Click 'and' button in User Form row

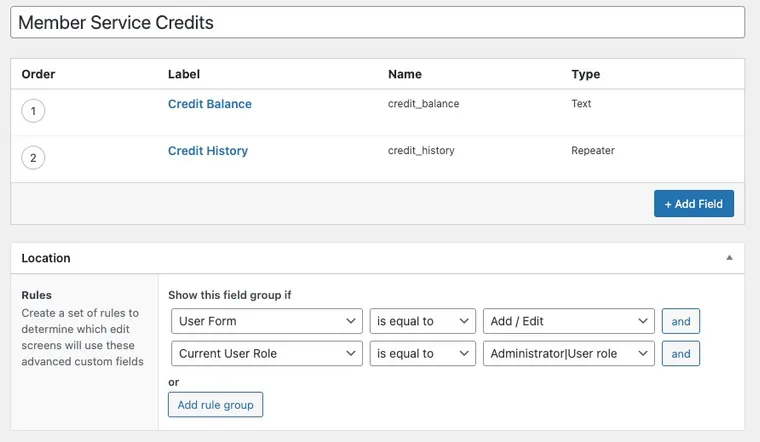(x=681, y=321)
